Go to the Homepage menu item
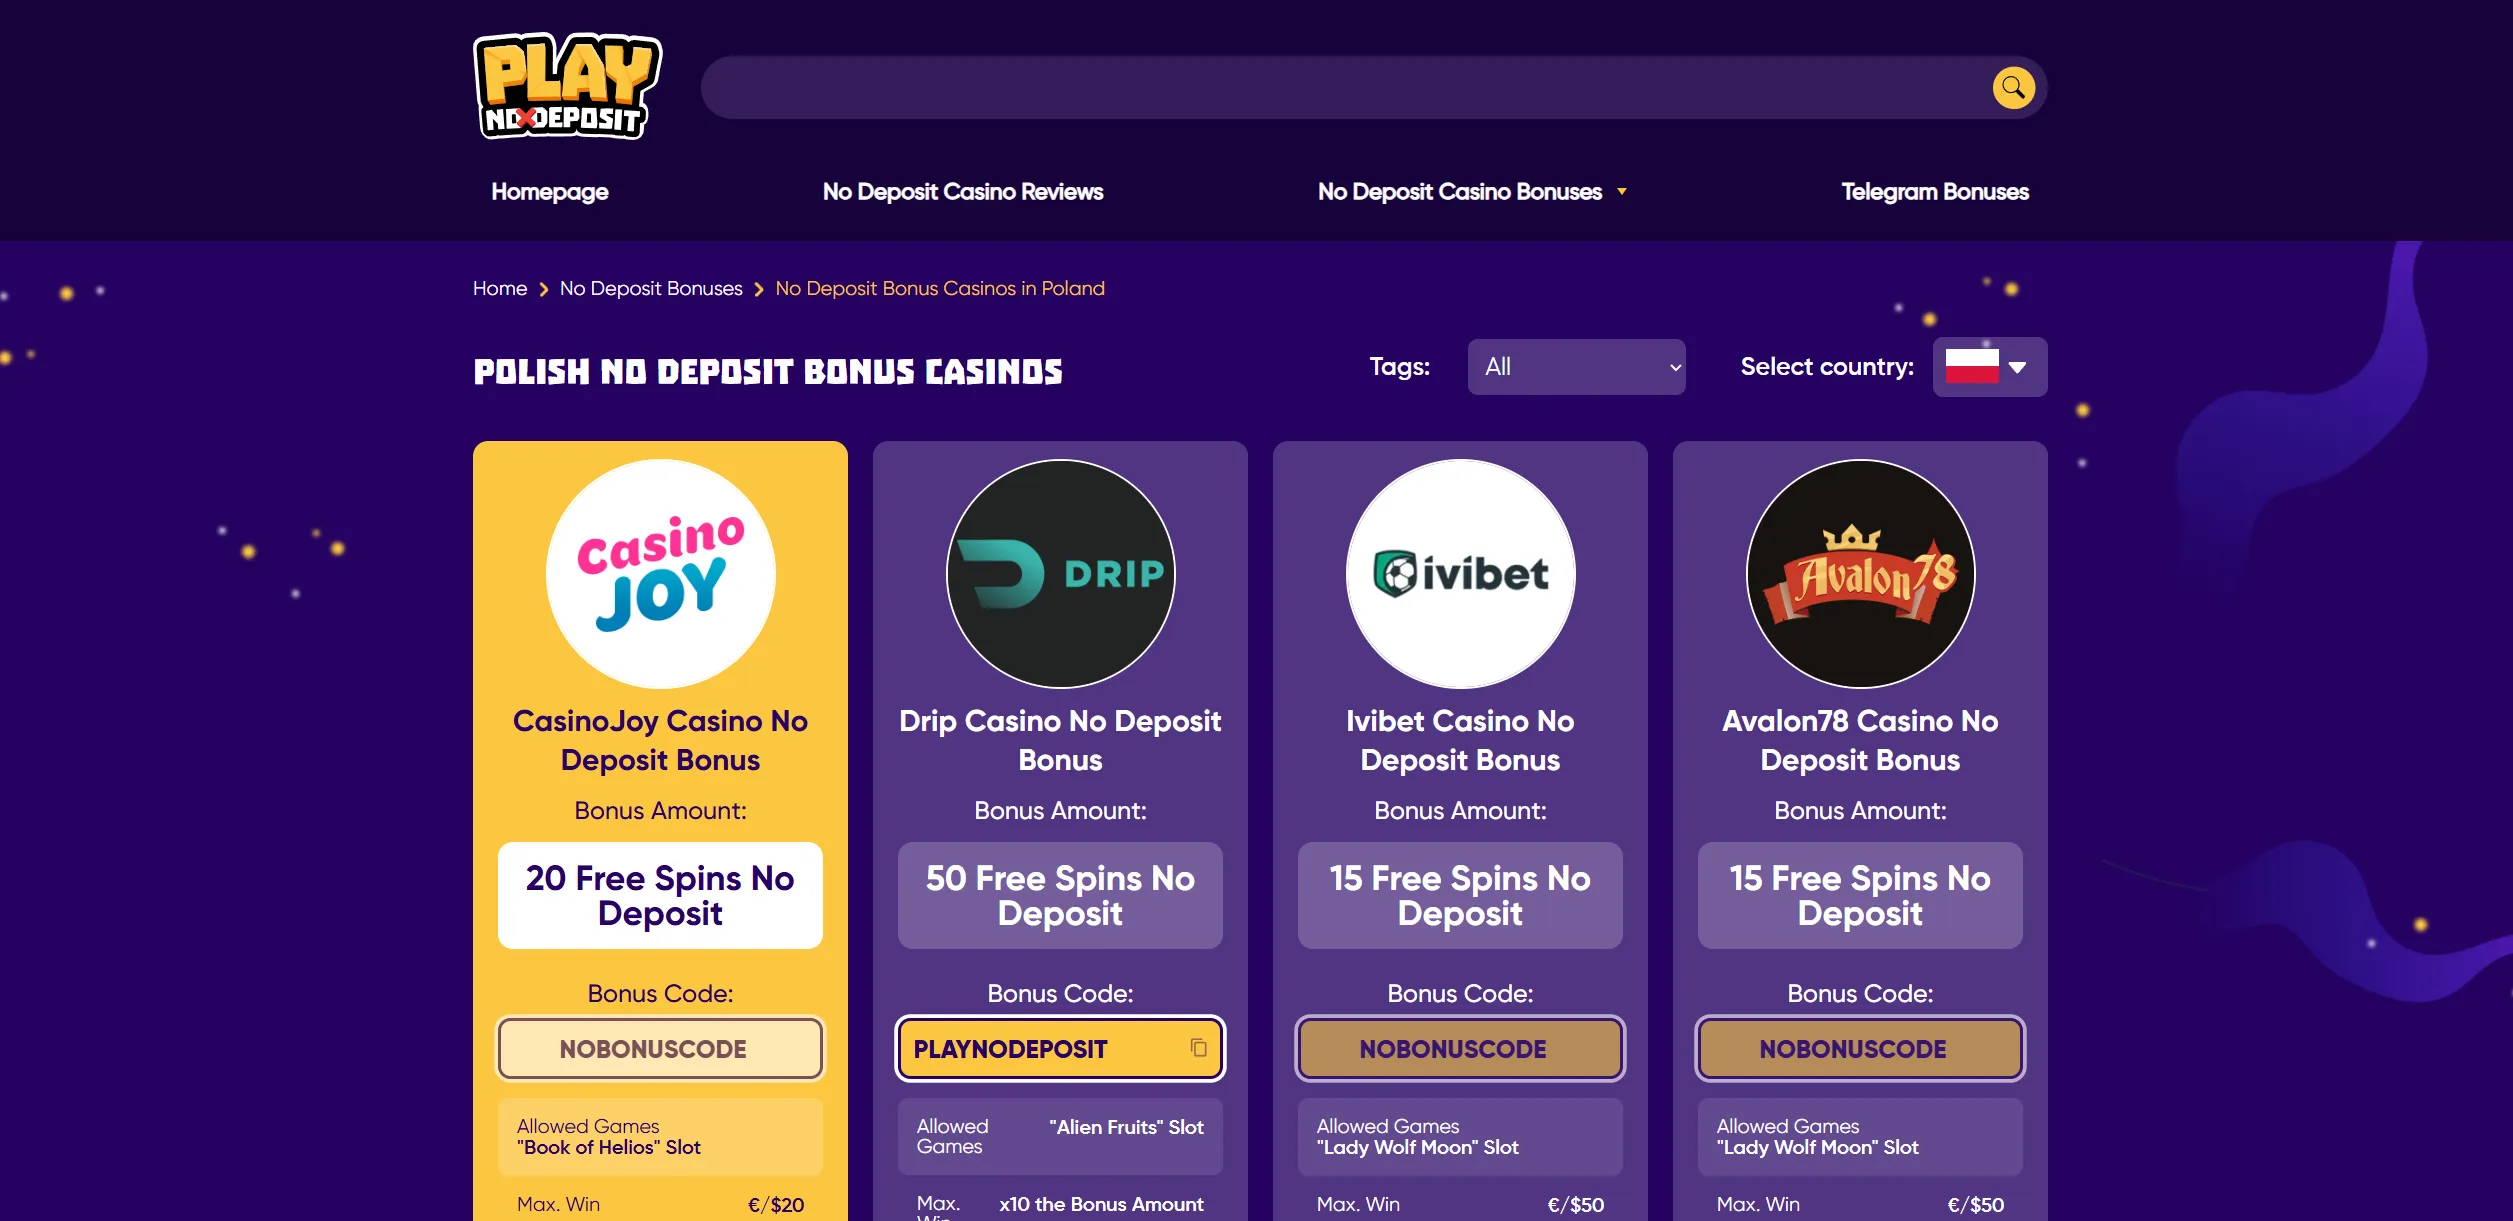The height and width of the screenshot is (1221, 2513). tap(549, 191)
